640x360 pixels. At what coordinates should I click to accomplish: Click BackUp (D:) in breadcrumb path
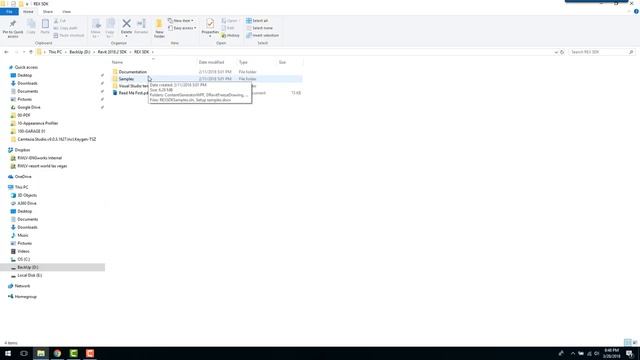pyautogui.click(x=80, y=52)
